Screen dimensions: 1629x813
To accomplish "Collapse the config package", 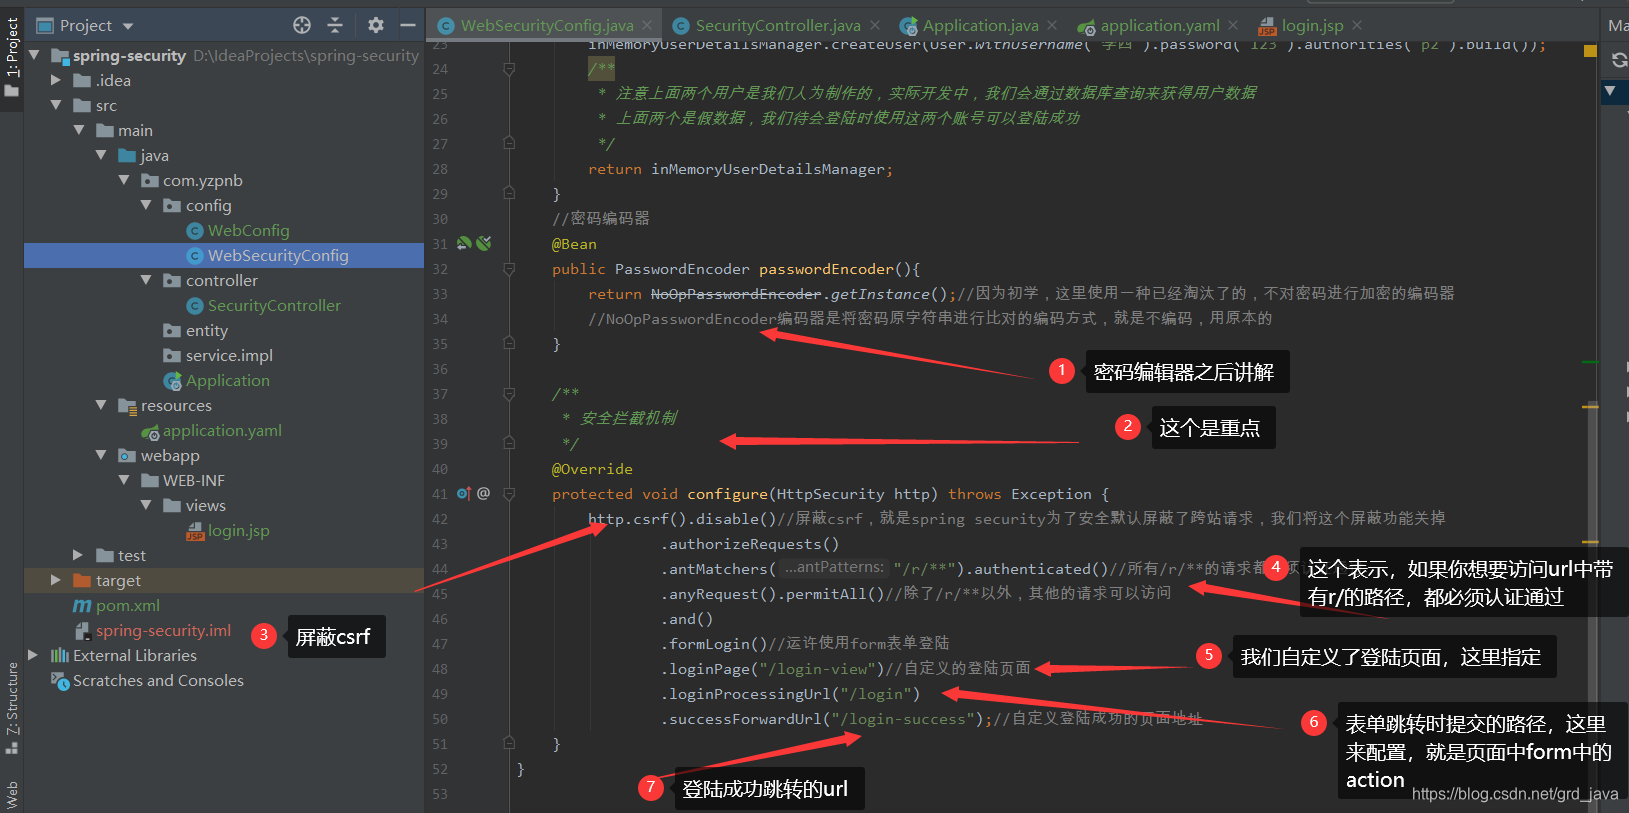I will pyautogui.click(x=146, y=205).
